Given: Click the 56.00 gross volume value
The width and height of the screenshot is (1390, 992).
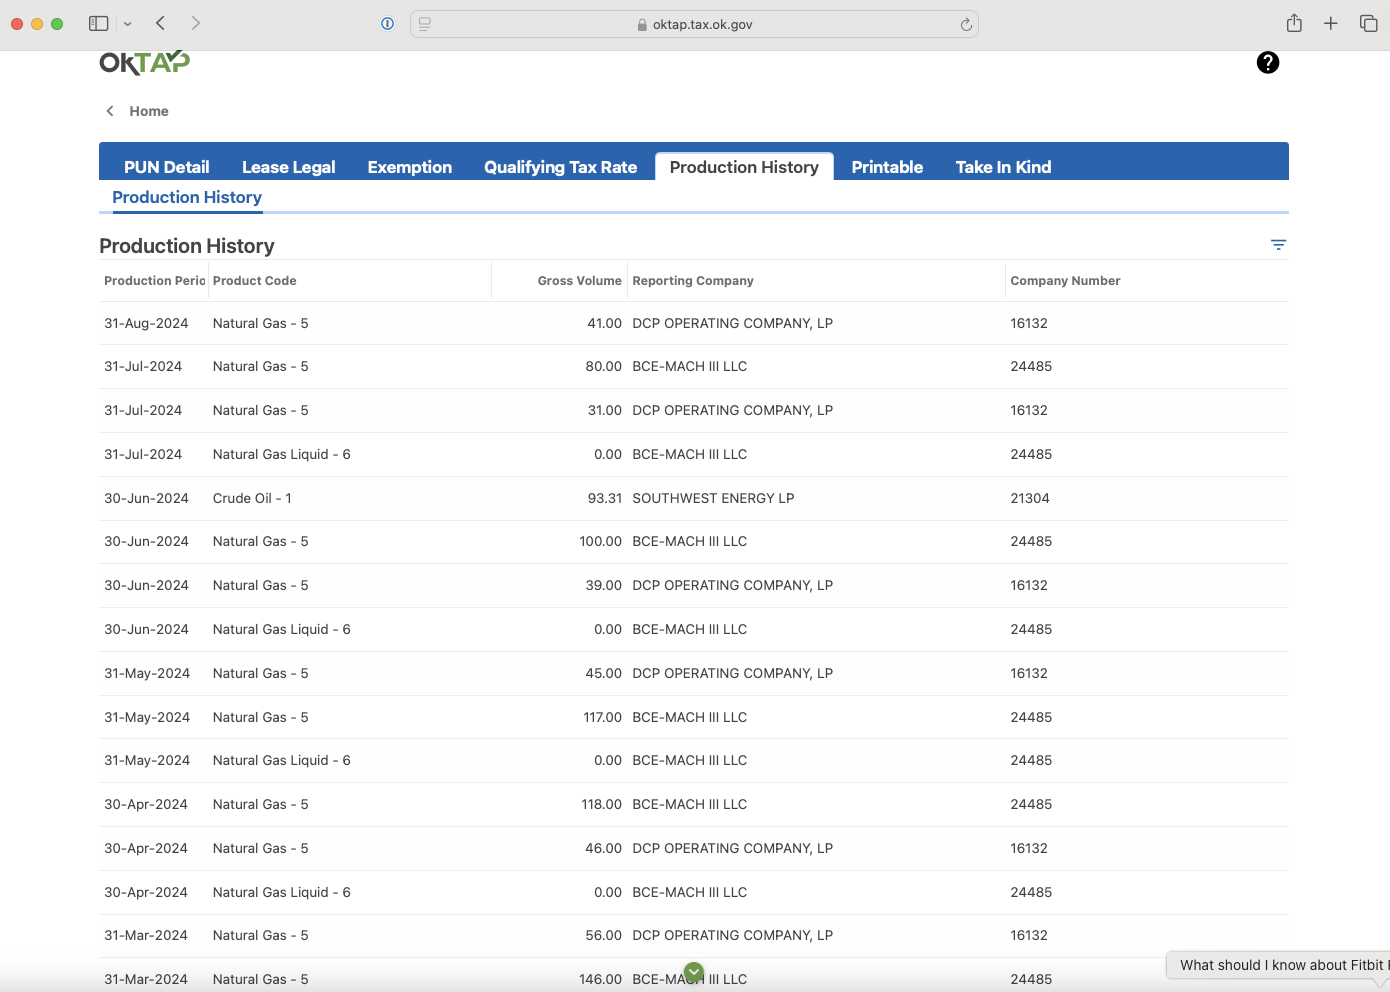Looking at the screenshot, I should (603, 935).
